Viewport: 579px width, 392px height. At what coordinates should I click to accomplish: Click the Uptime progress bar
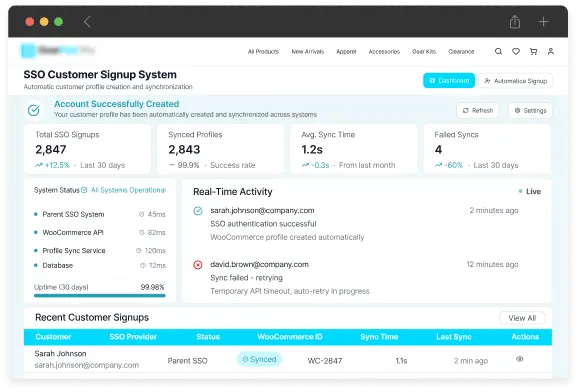pyautogui.click(x=100, y=295)
